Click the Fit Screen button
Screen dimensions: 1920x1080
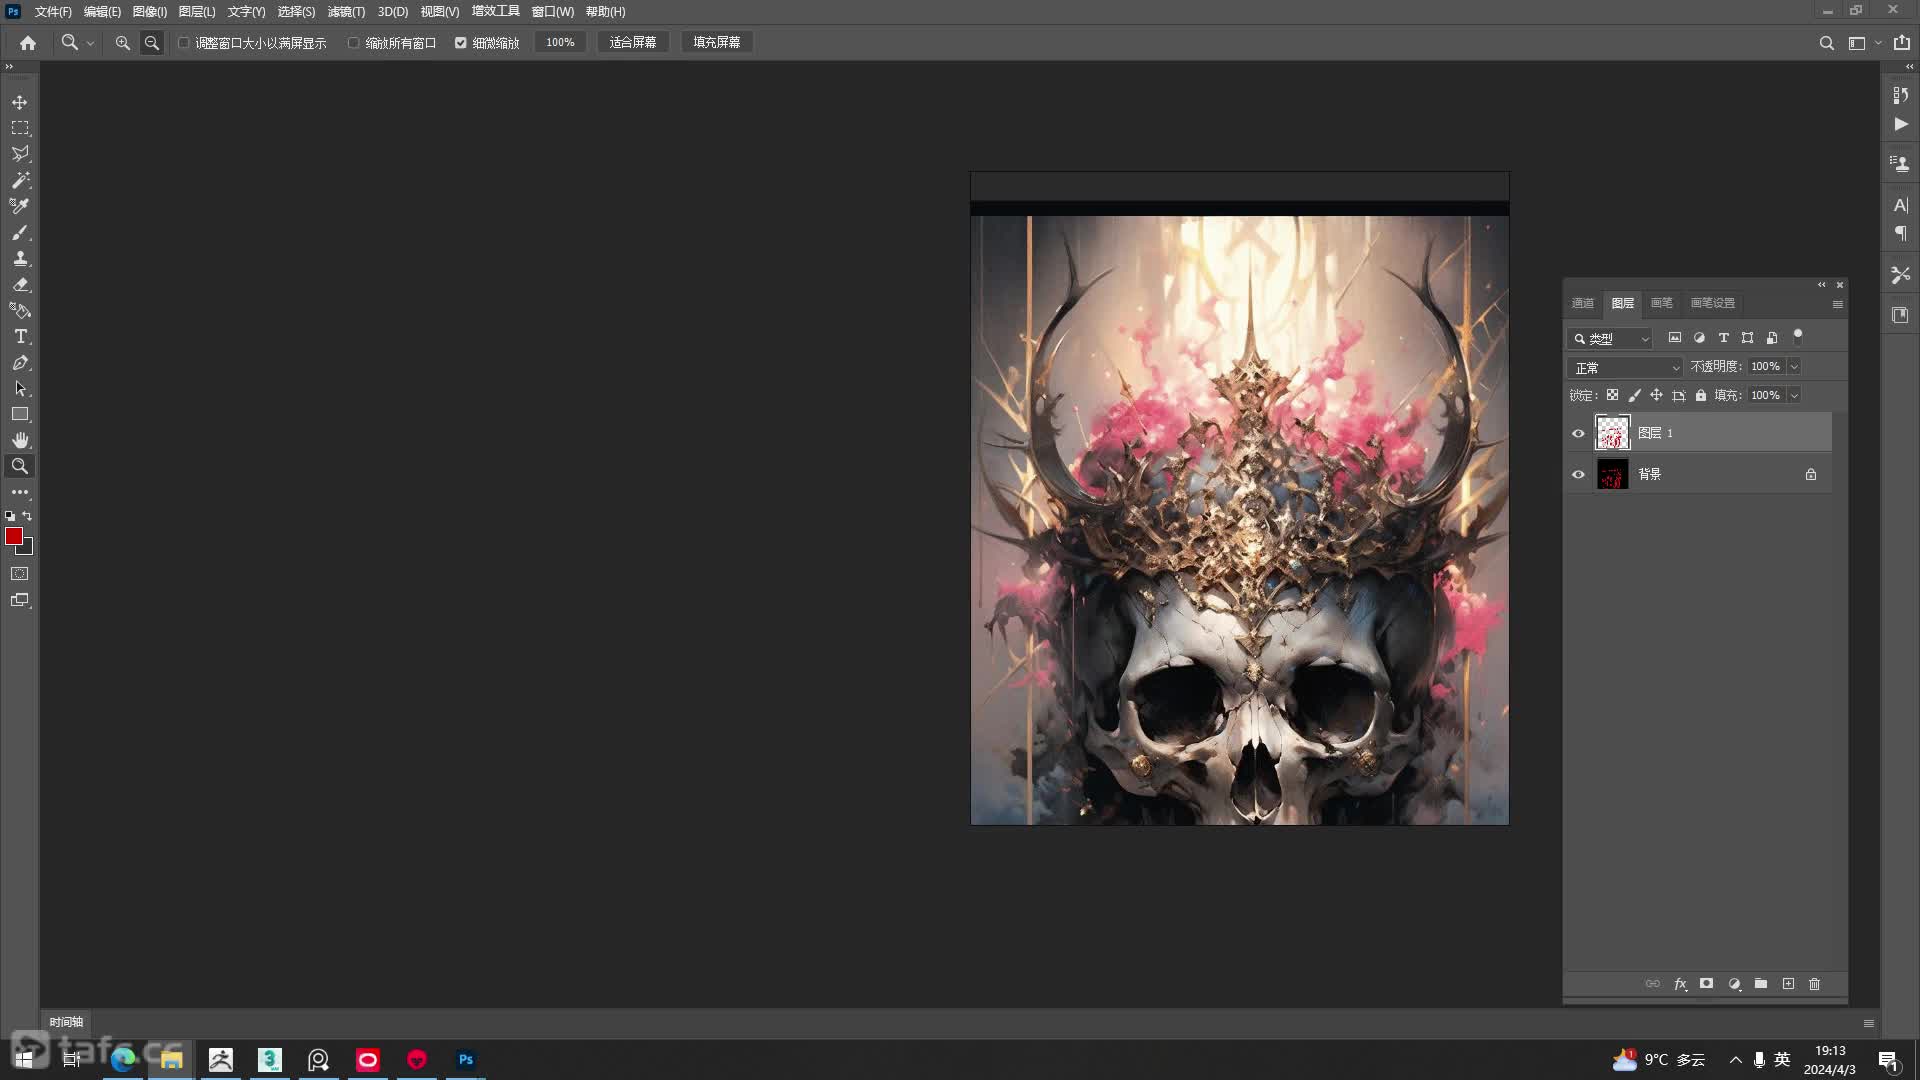[x=633, y=43]
